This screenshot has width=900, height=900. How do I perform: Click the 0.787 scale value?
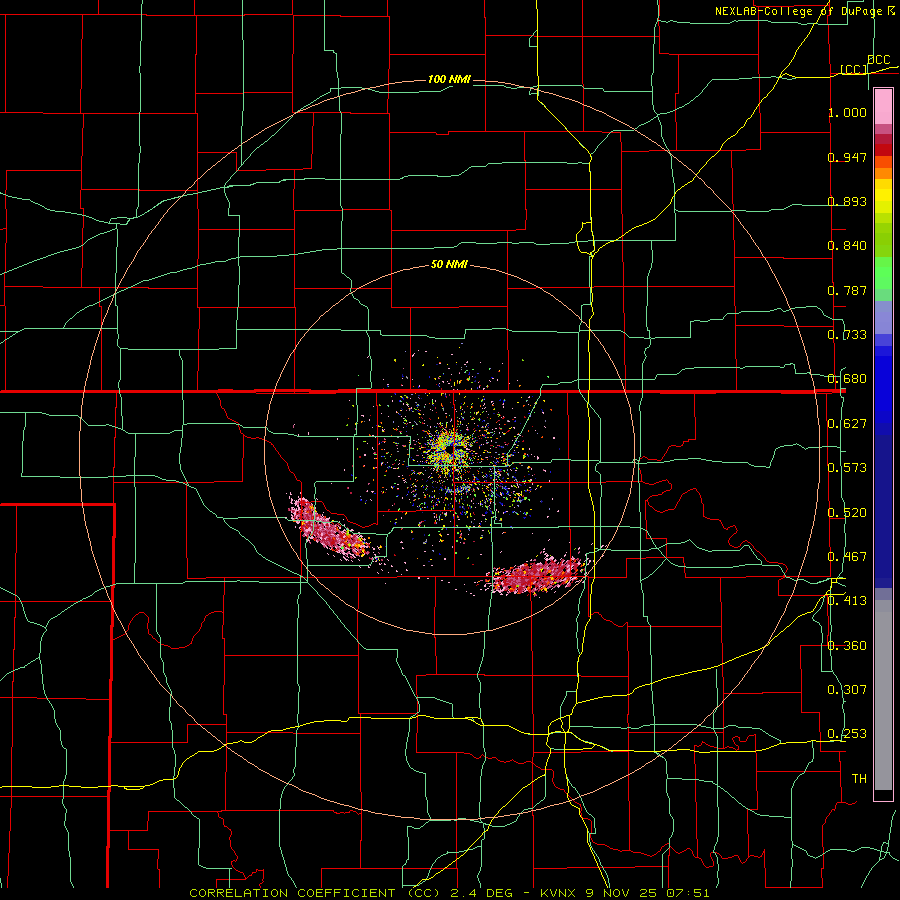click(x=847, y=290)
